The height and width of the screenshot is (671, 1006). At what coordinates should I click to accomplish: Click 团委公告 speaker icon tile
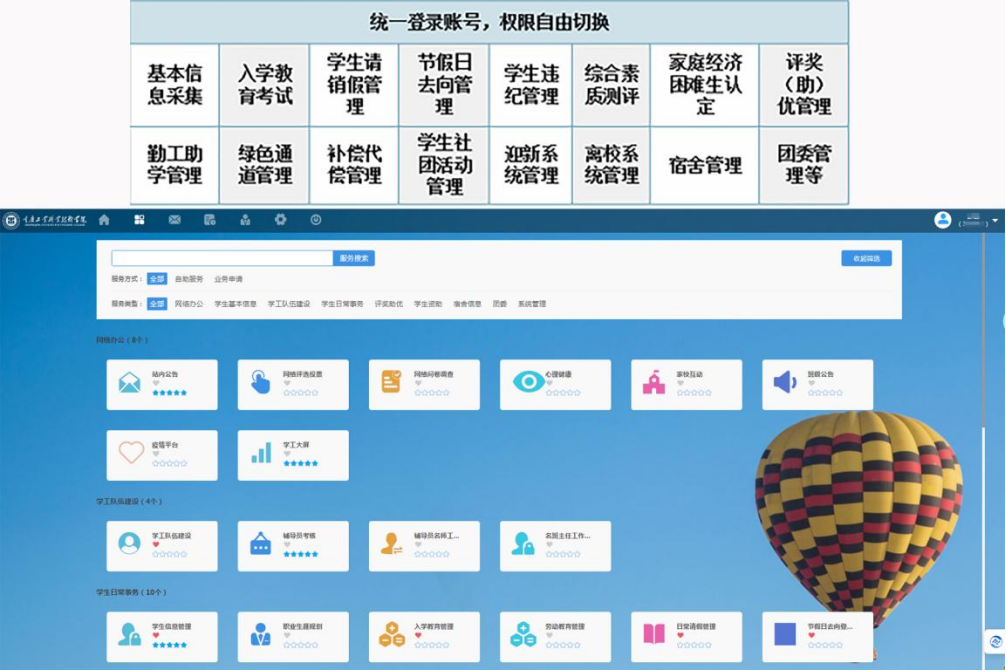click(x=785, y=381)
